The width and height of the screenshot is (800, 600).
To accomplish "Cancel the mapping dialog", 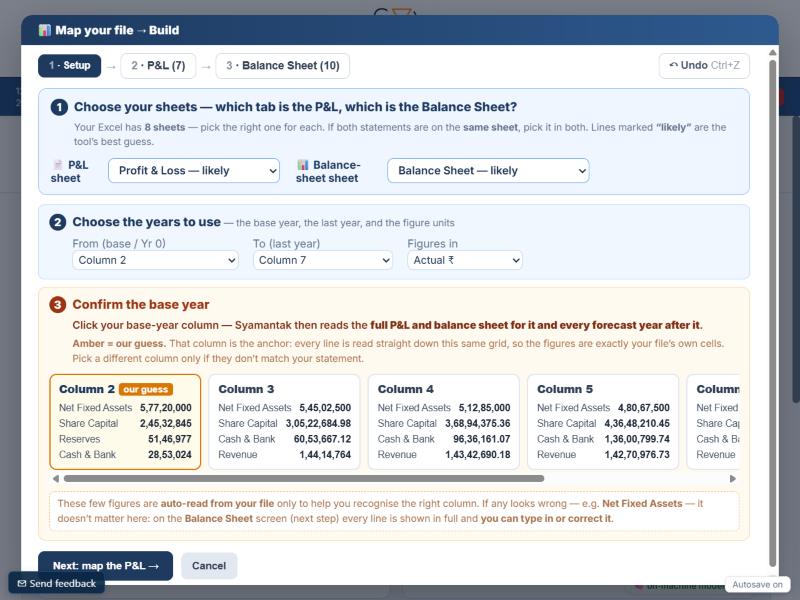I will pos(209,565).
